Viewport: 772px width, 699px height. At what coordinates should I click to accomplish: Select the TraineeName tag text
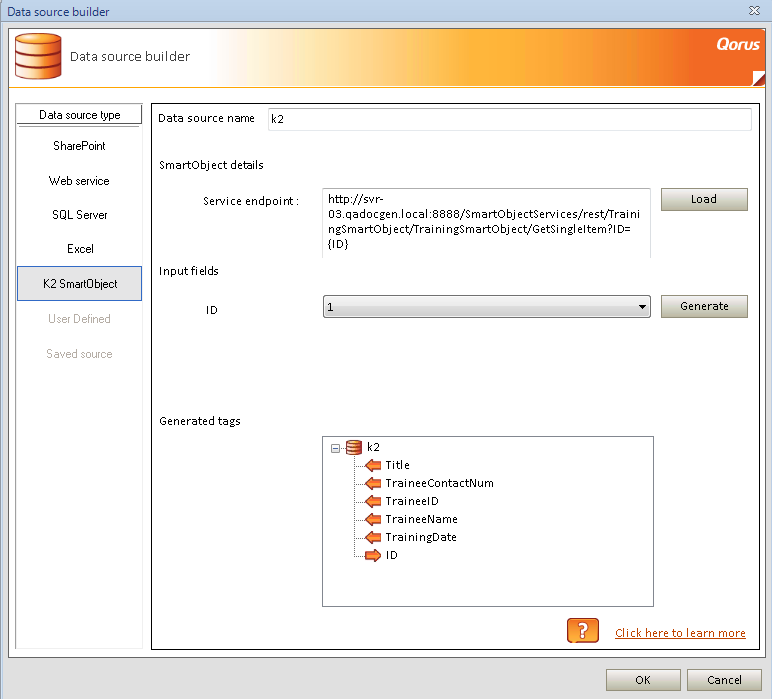tap(421, 519)
